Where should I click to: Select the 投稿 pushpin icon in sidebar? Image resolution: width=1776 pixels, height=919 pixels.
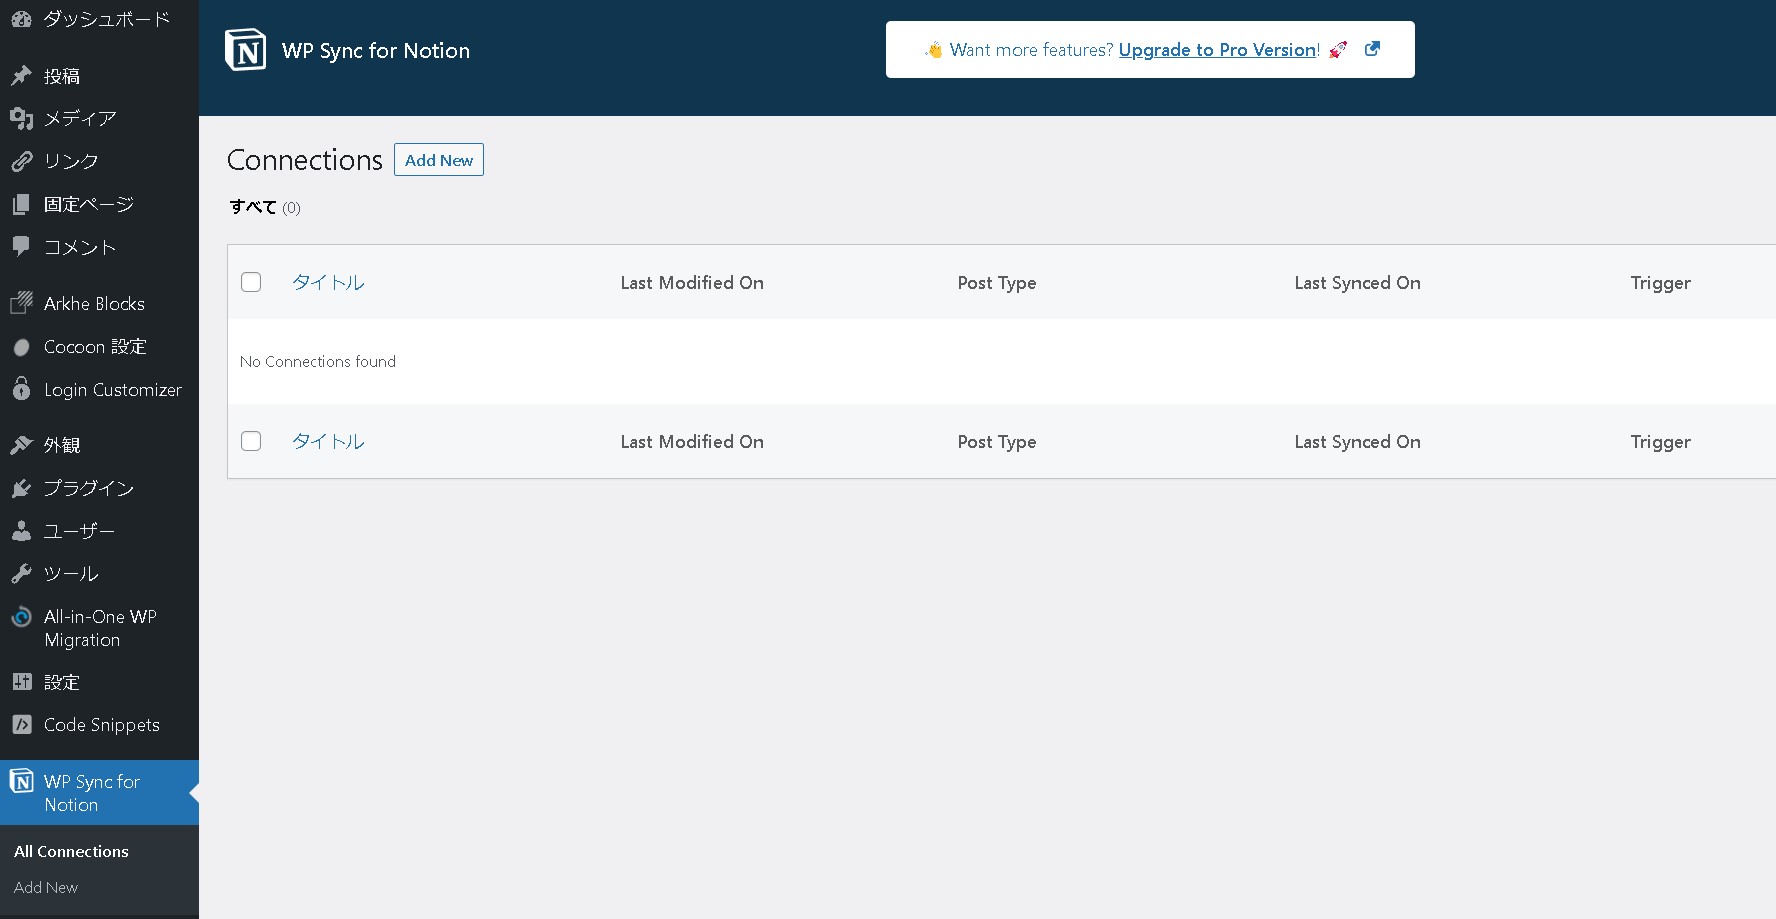click(x=20, y=75)
